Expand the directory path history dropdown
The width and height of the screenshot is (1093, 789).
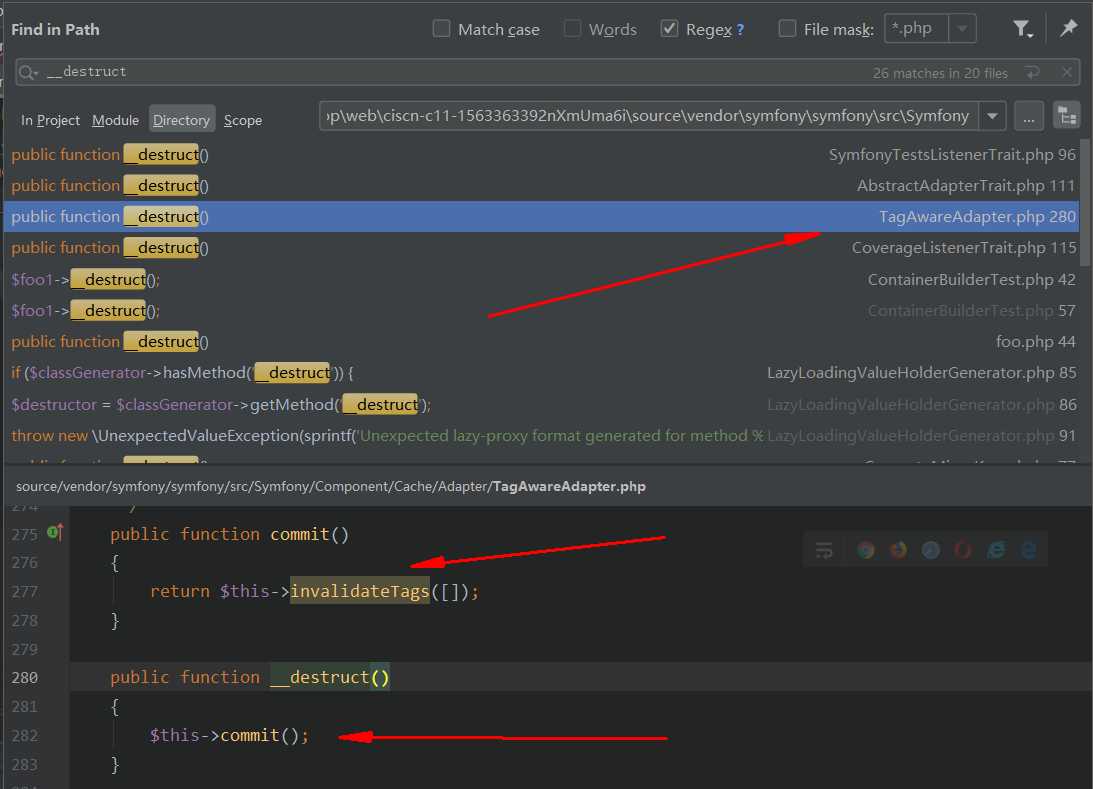tap(992, 116)
